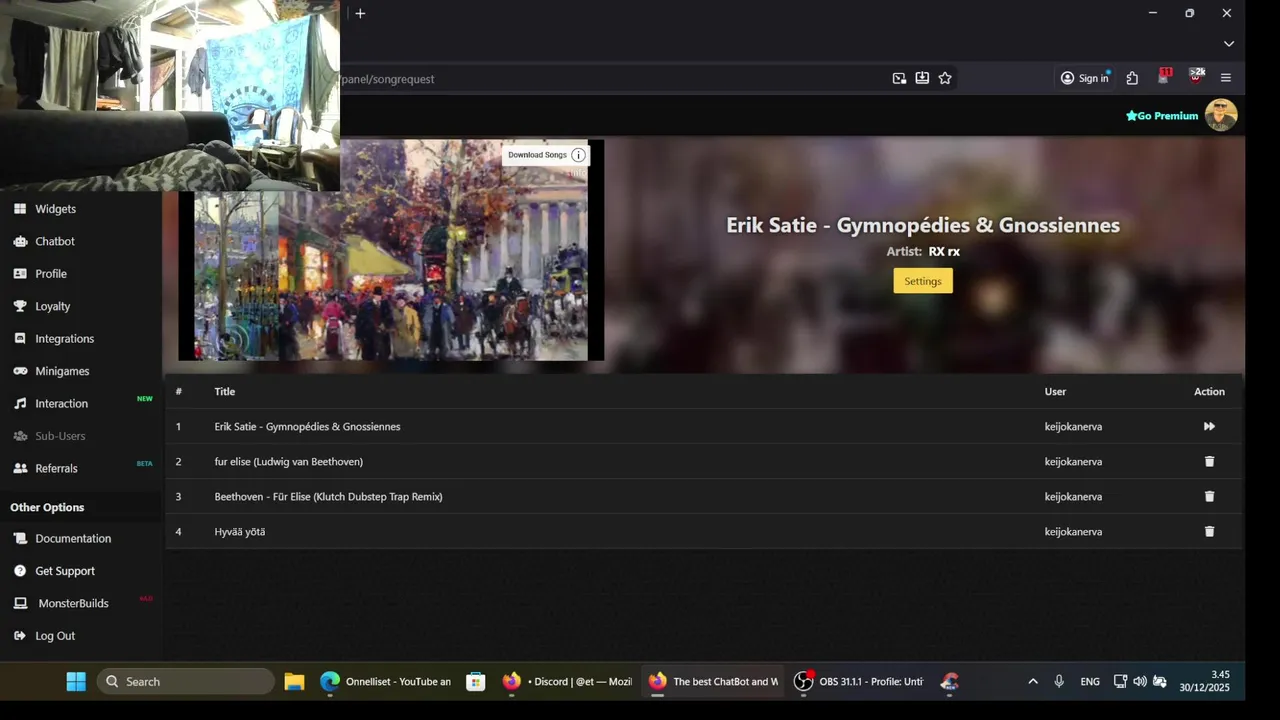
Task: Switch to the Firefox Discord window
Action: tap(567, 681)
